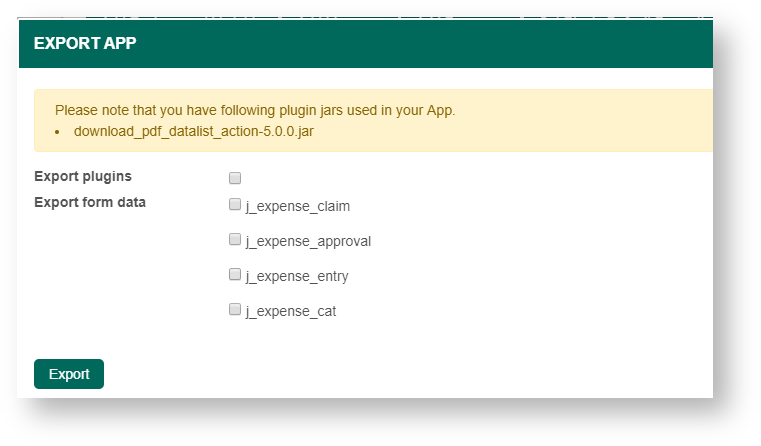Image resolution: width=761 pixels, height=446 pixels.
Task: Check the j_expense_approval checkbox
Action: tap(235, 240)
